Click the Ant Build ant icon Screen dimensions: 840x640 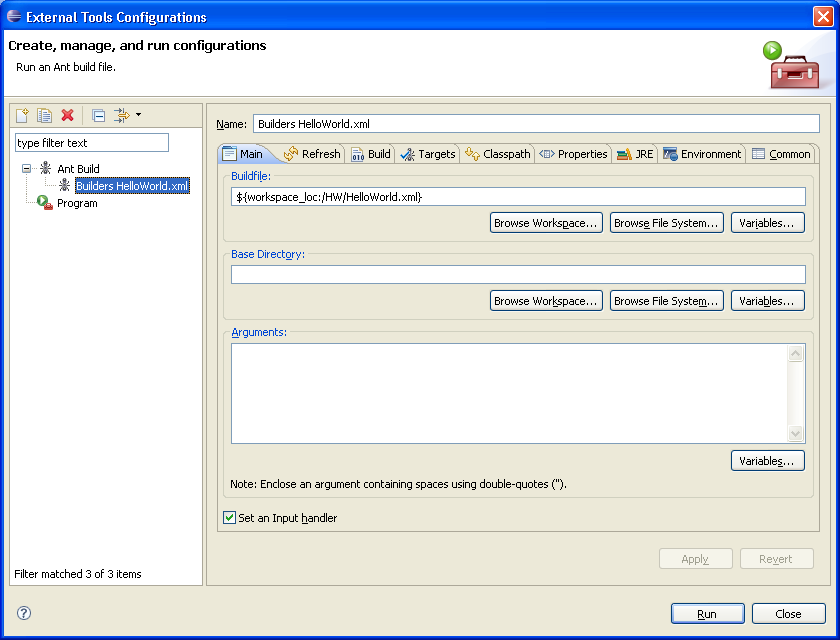tap(46, 168)
